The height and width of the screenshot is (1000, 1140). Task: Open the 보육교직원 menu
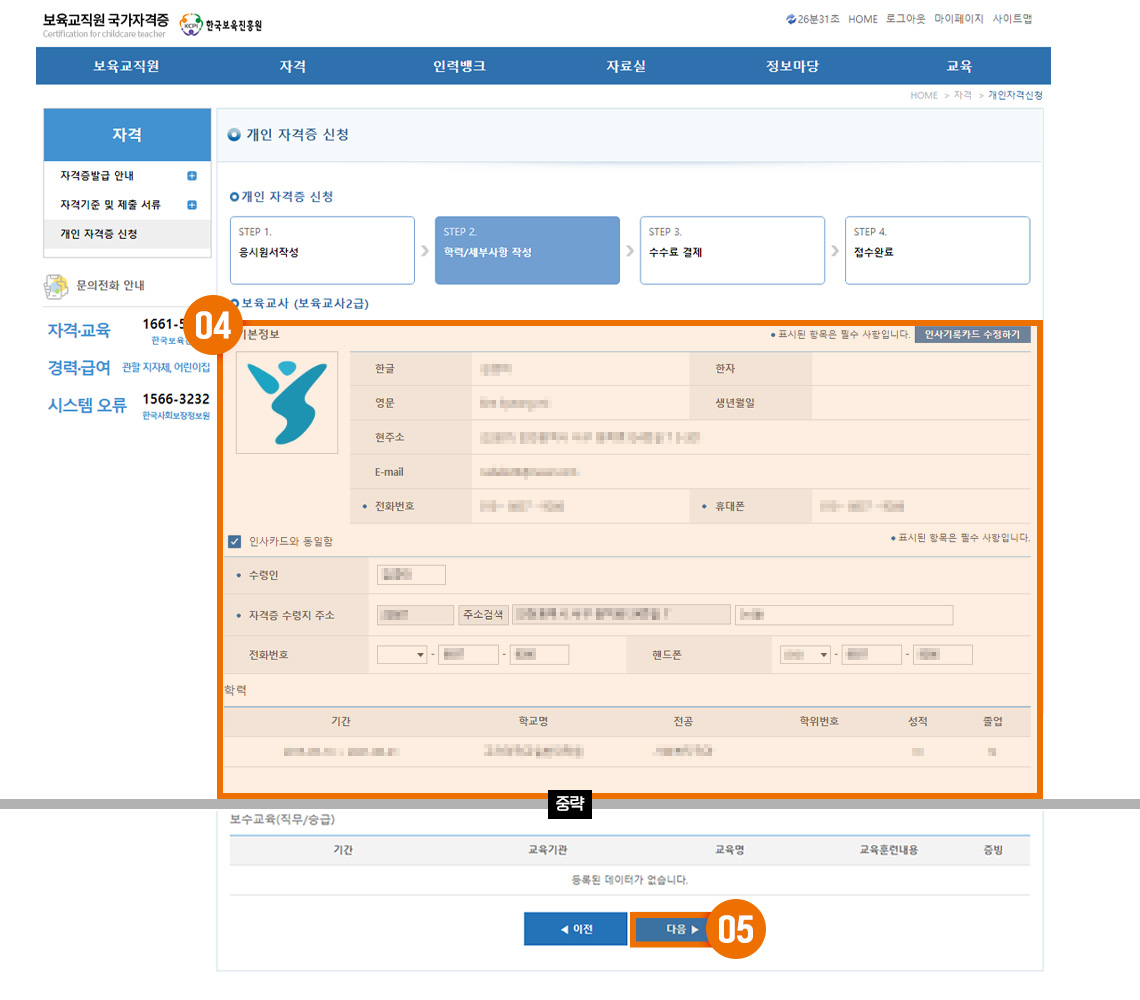pos(126,66)
